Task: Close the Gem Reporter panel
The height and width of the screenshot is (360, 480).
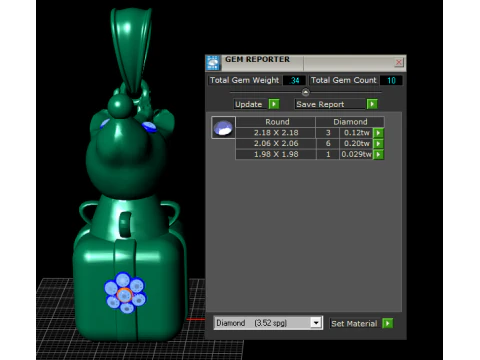Action: [x=399, y=62]
